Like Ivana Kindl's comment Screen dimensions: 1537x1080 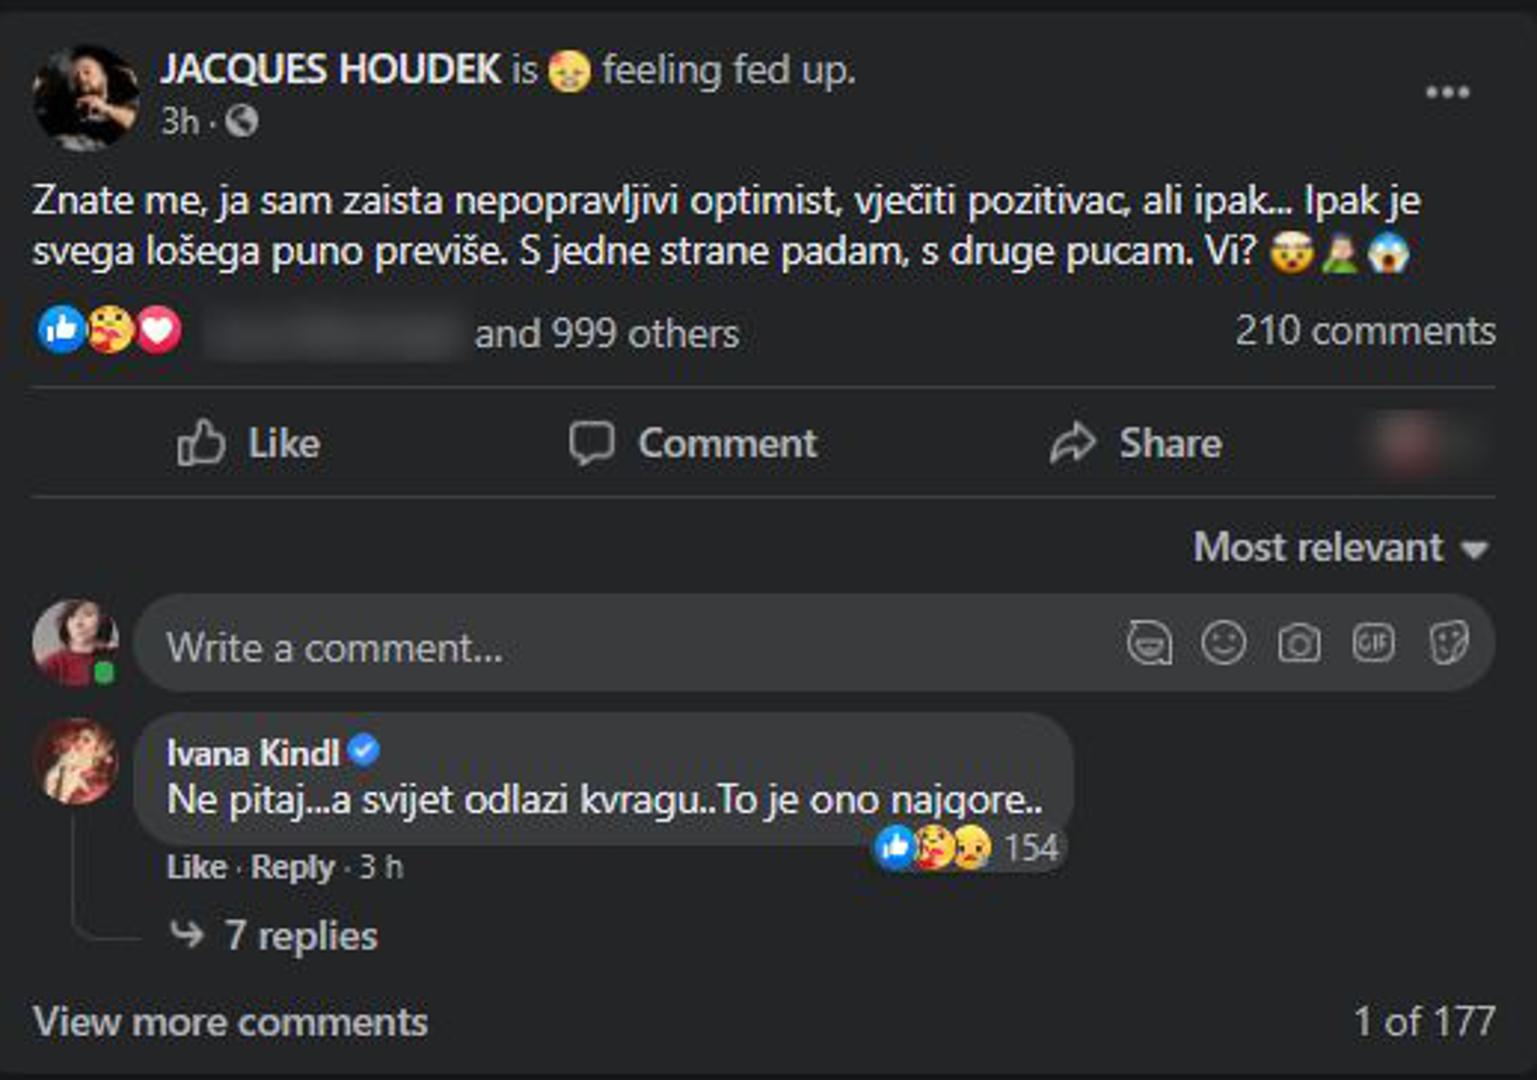196,867
